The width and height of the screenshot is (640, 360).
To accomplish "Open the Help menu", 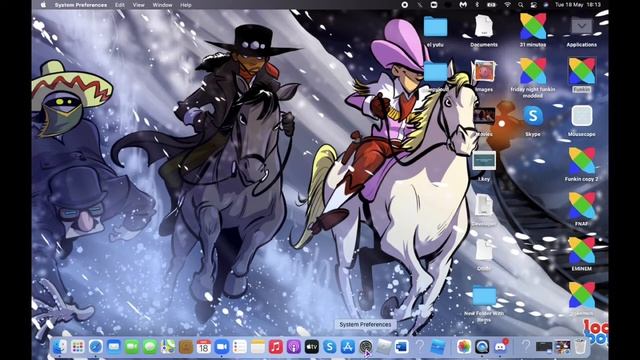I will (x=186, y=5).
